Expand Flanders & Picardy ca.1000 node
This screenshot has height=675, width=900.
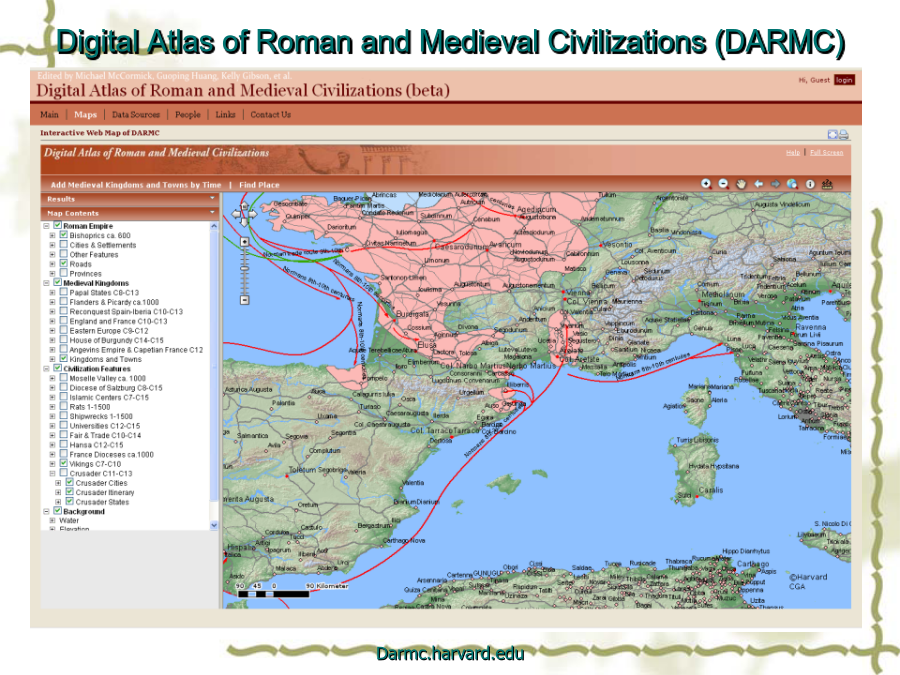[52, 302]
